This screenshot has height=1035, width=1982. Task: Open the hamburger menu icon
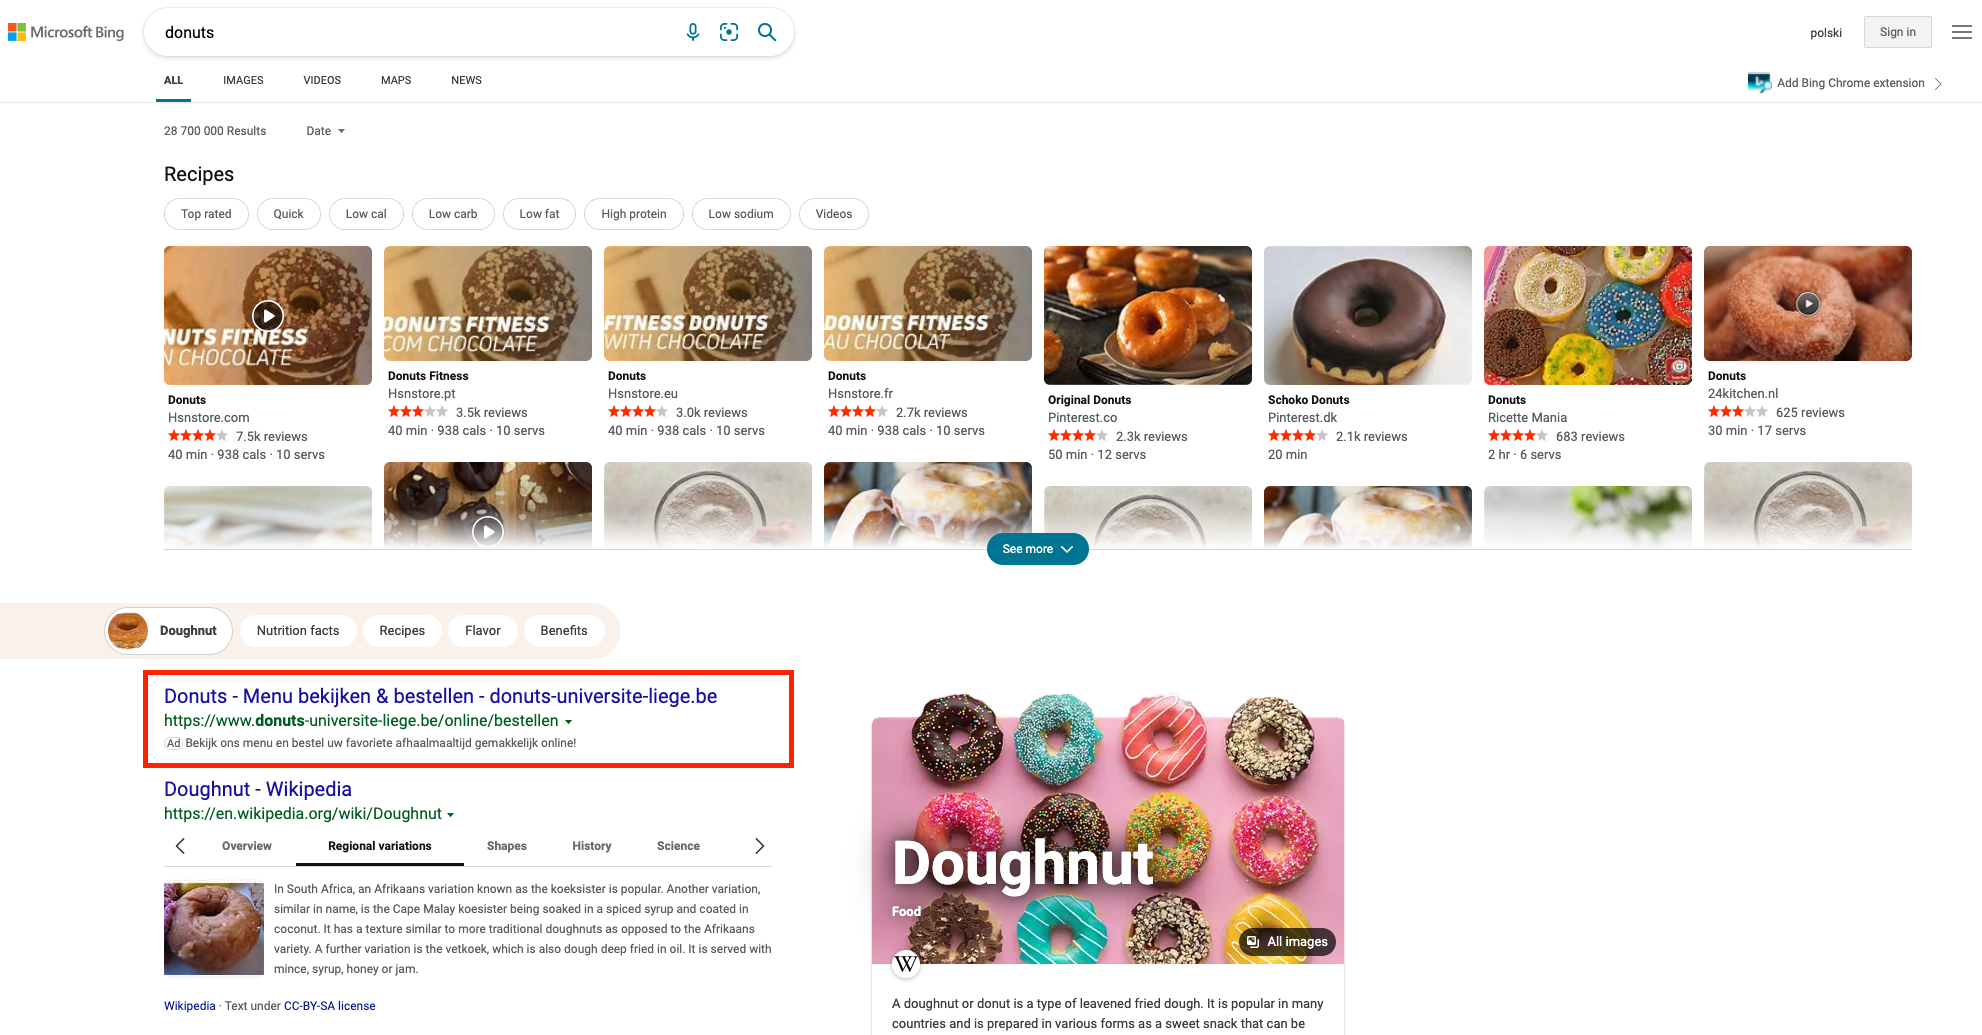[x=1962, y=32]
